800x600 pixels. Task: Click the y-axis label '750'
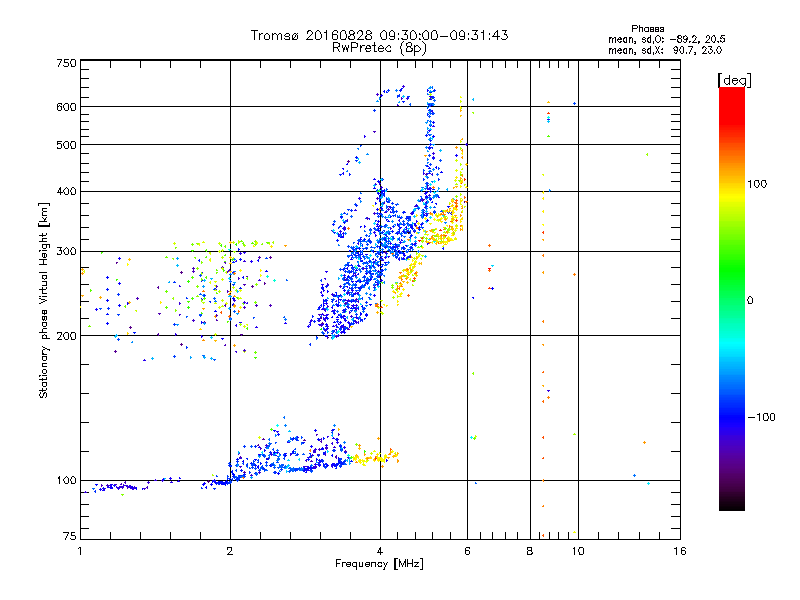tap(66, 63)
